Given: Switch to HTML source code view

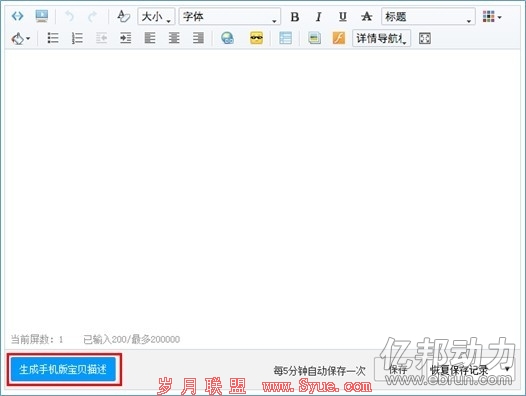Looking at the screenshot, I should point(17,16).
